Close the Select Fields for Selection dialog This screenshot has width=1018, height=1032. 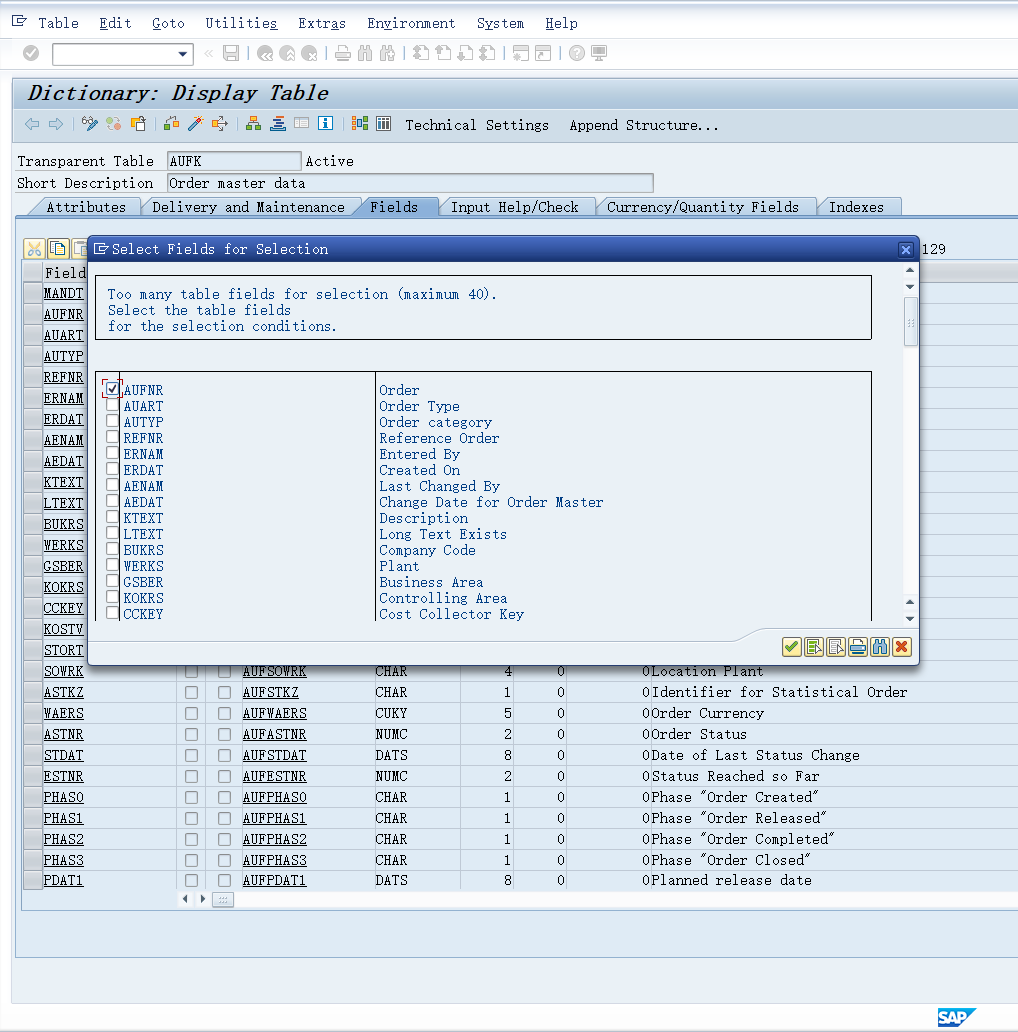(906, 249)
